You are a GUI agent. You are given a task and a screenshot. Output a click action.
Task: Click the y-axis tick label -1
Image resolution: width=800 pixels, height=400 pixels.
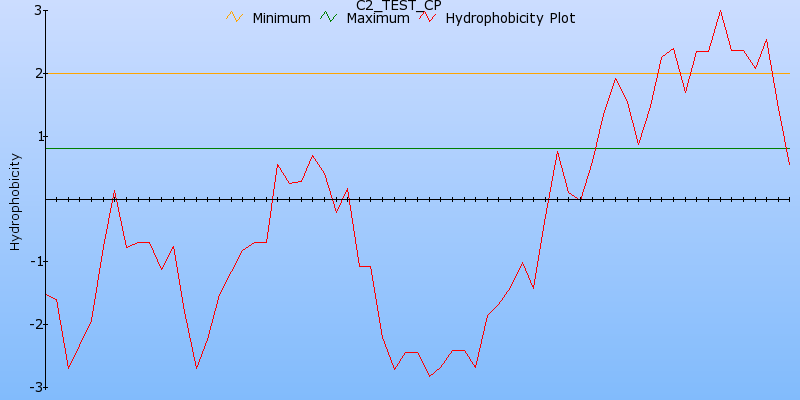coord(35,262)
